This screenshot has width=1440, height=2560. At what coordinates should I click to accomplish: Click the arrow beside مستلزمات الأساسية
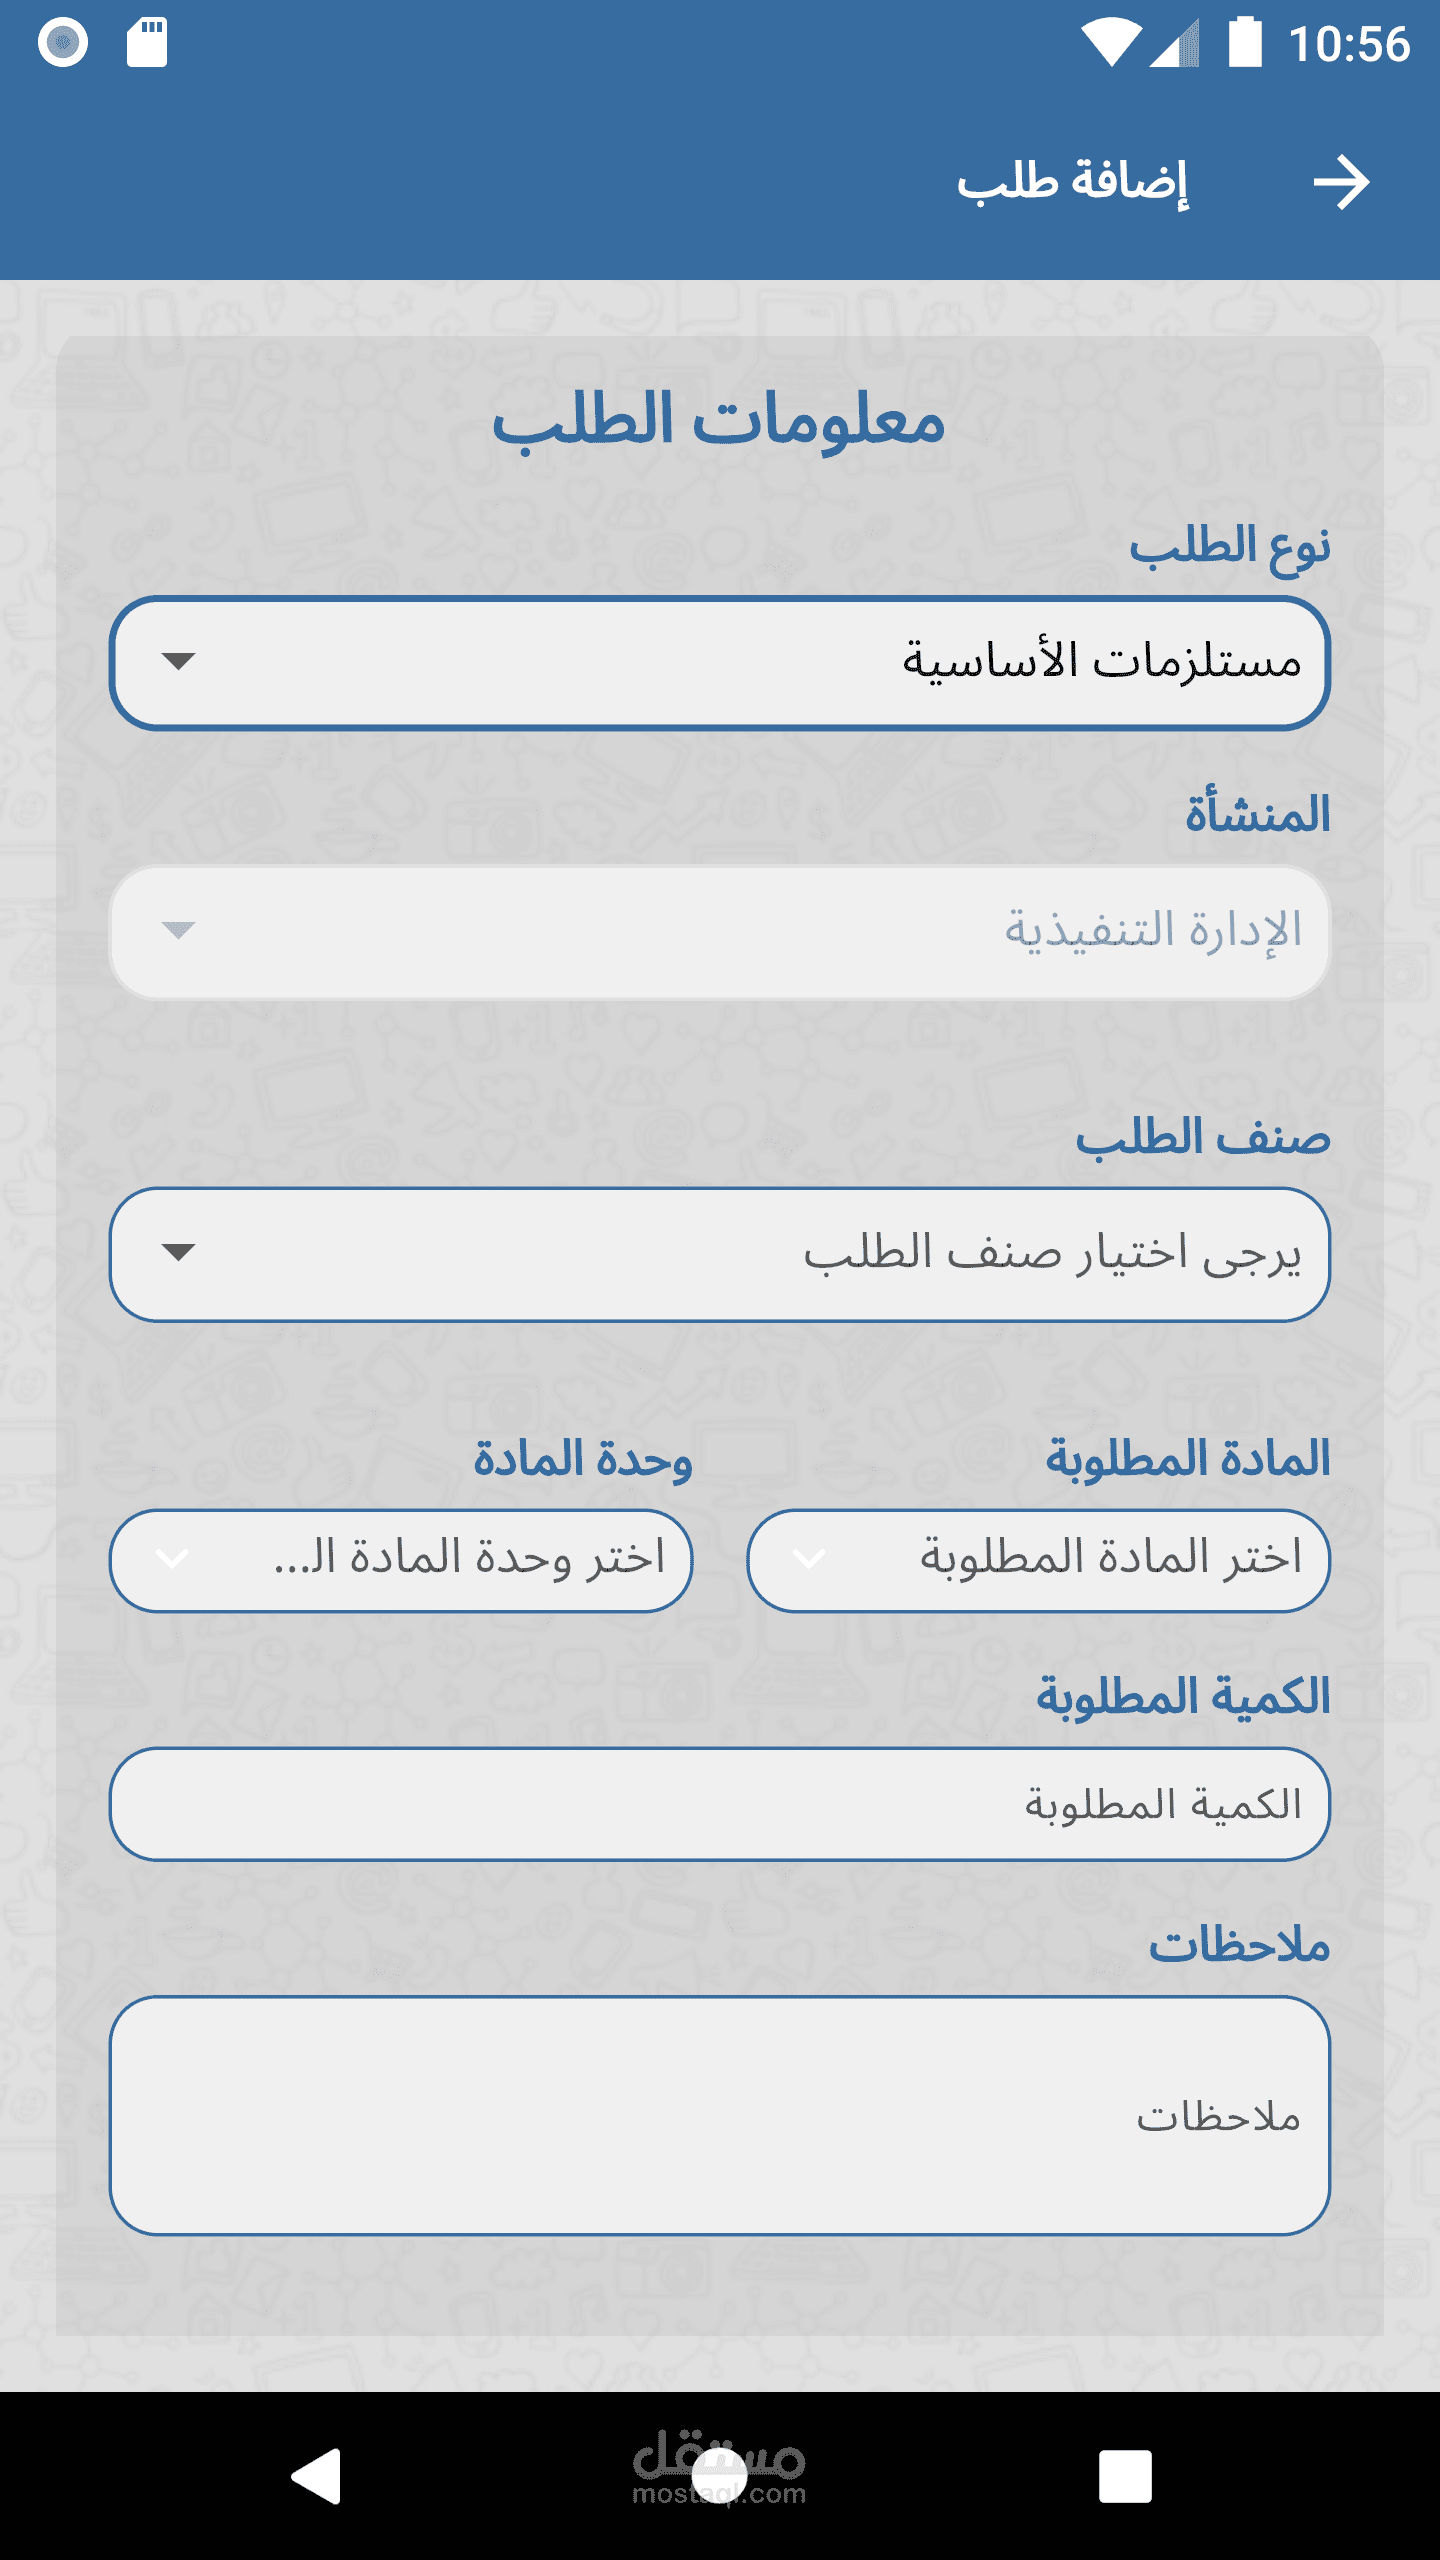click(178, 661)
